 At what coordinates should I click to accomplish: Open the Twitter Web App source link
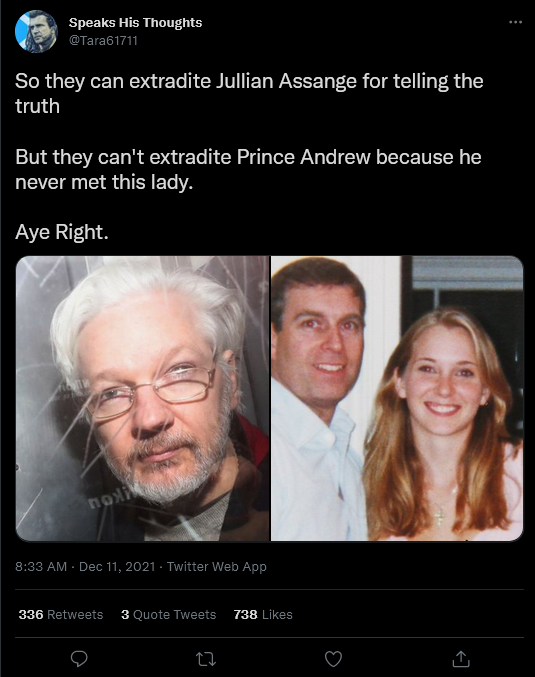coord(217,566)
